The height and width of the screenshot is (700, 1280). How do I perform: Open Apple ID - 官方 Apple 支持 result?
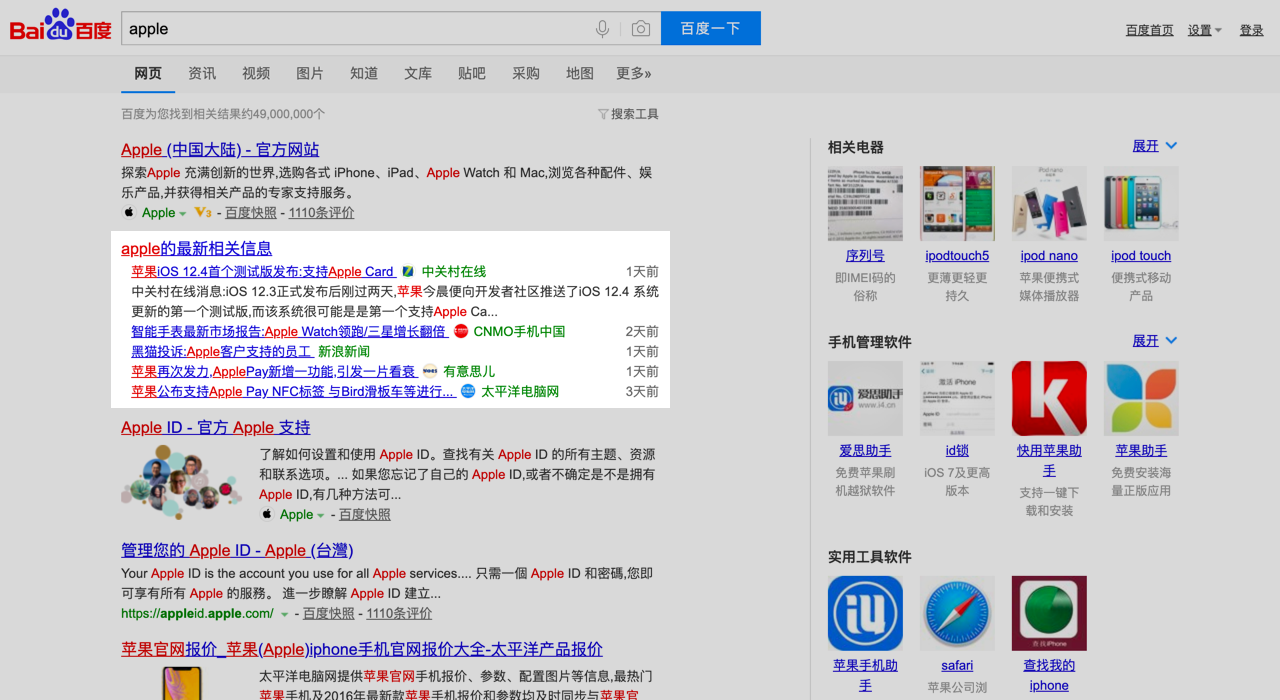tap(216, 428)
